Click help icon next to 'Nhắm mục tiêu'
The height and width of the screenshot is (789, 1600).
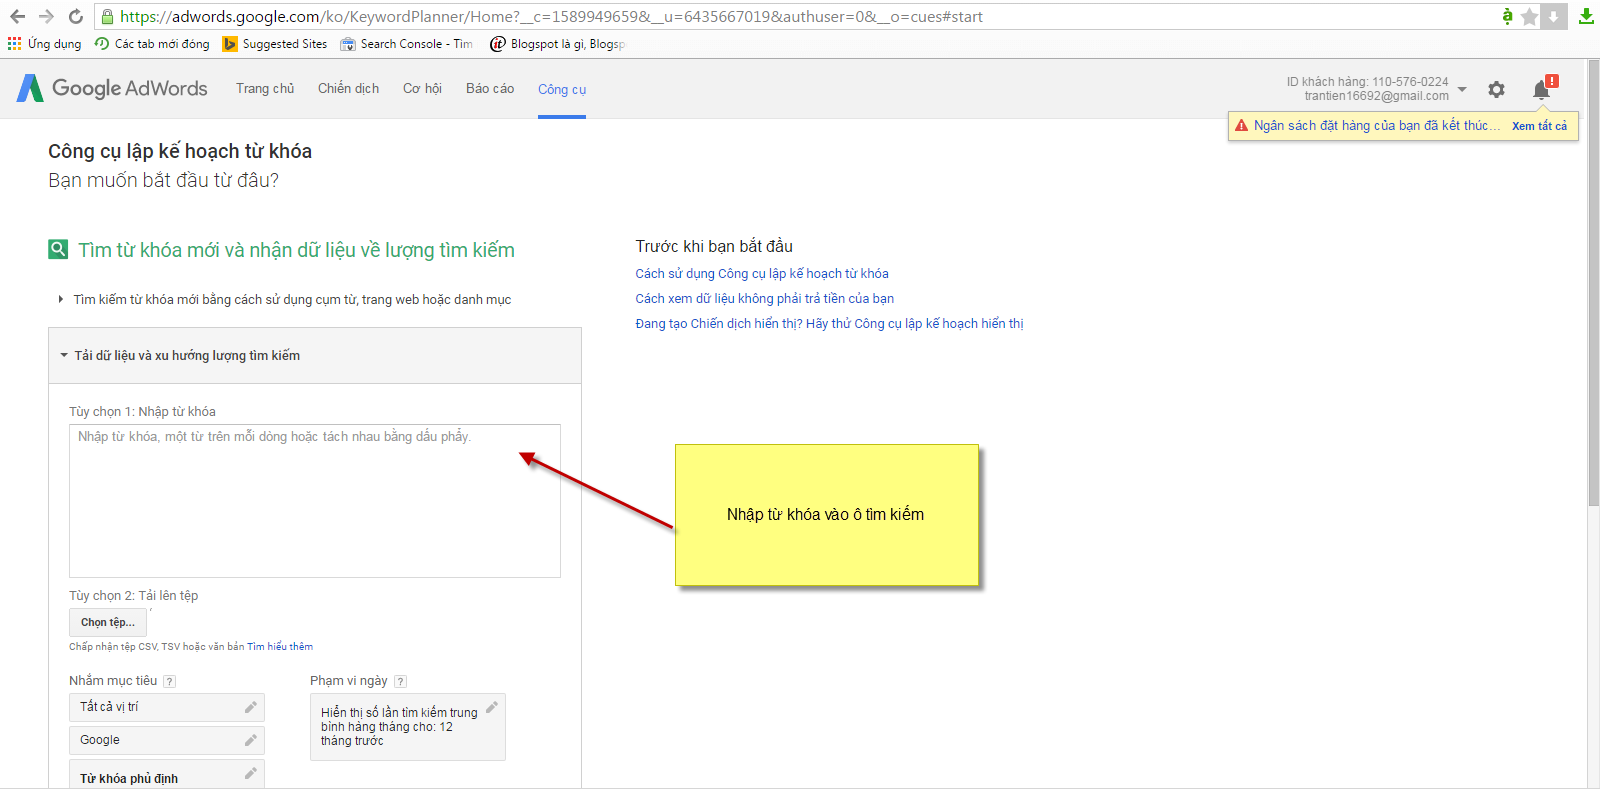(170, 681)
